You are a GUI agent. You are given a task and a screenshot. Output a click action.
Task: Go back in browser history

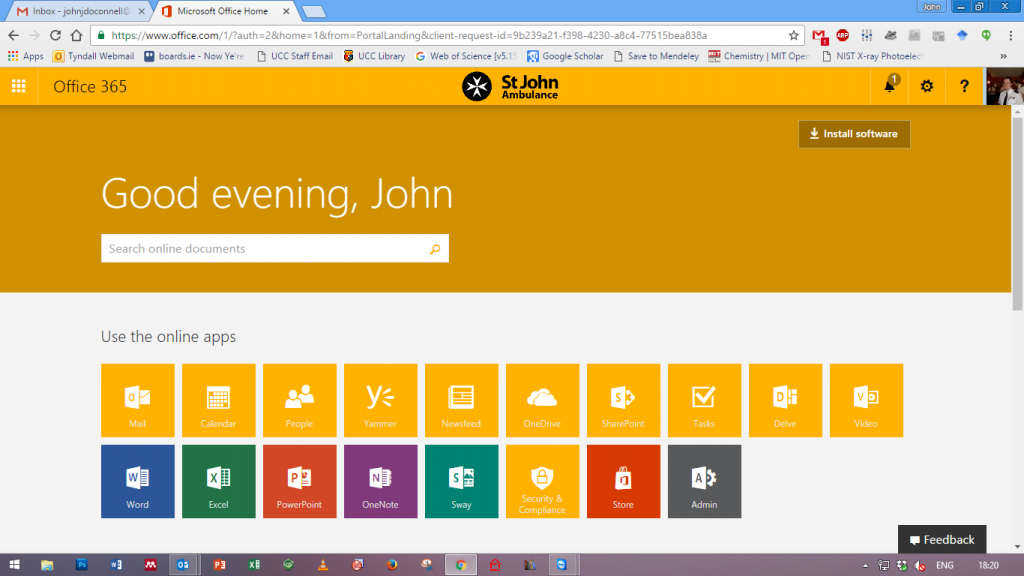13,35
